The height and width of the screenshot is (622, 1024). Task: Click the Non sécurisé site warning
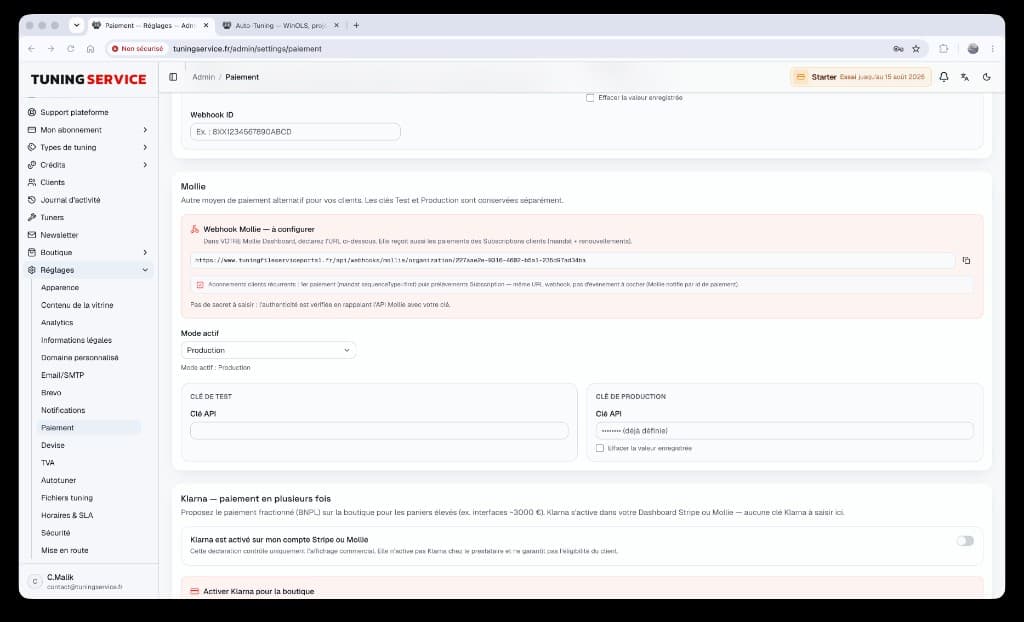(x=136, y=49)
